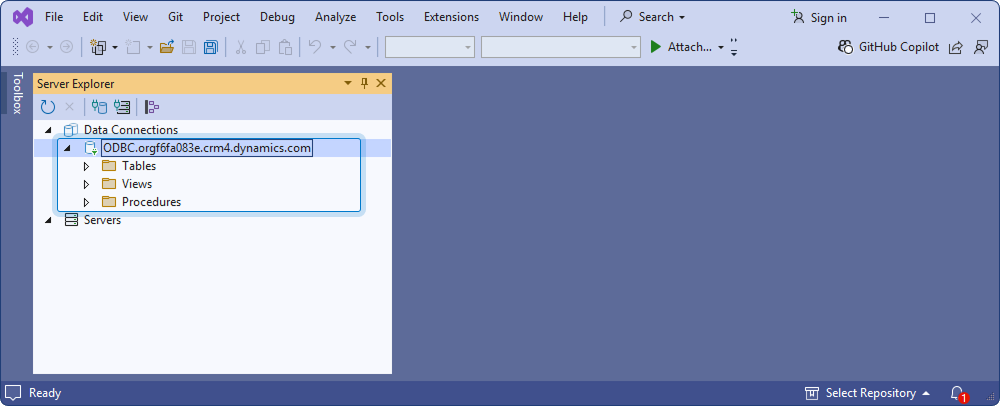Open the Analyze menu
1000x406 pixels.
(335, 17)
